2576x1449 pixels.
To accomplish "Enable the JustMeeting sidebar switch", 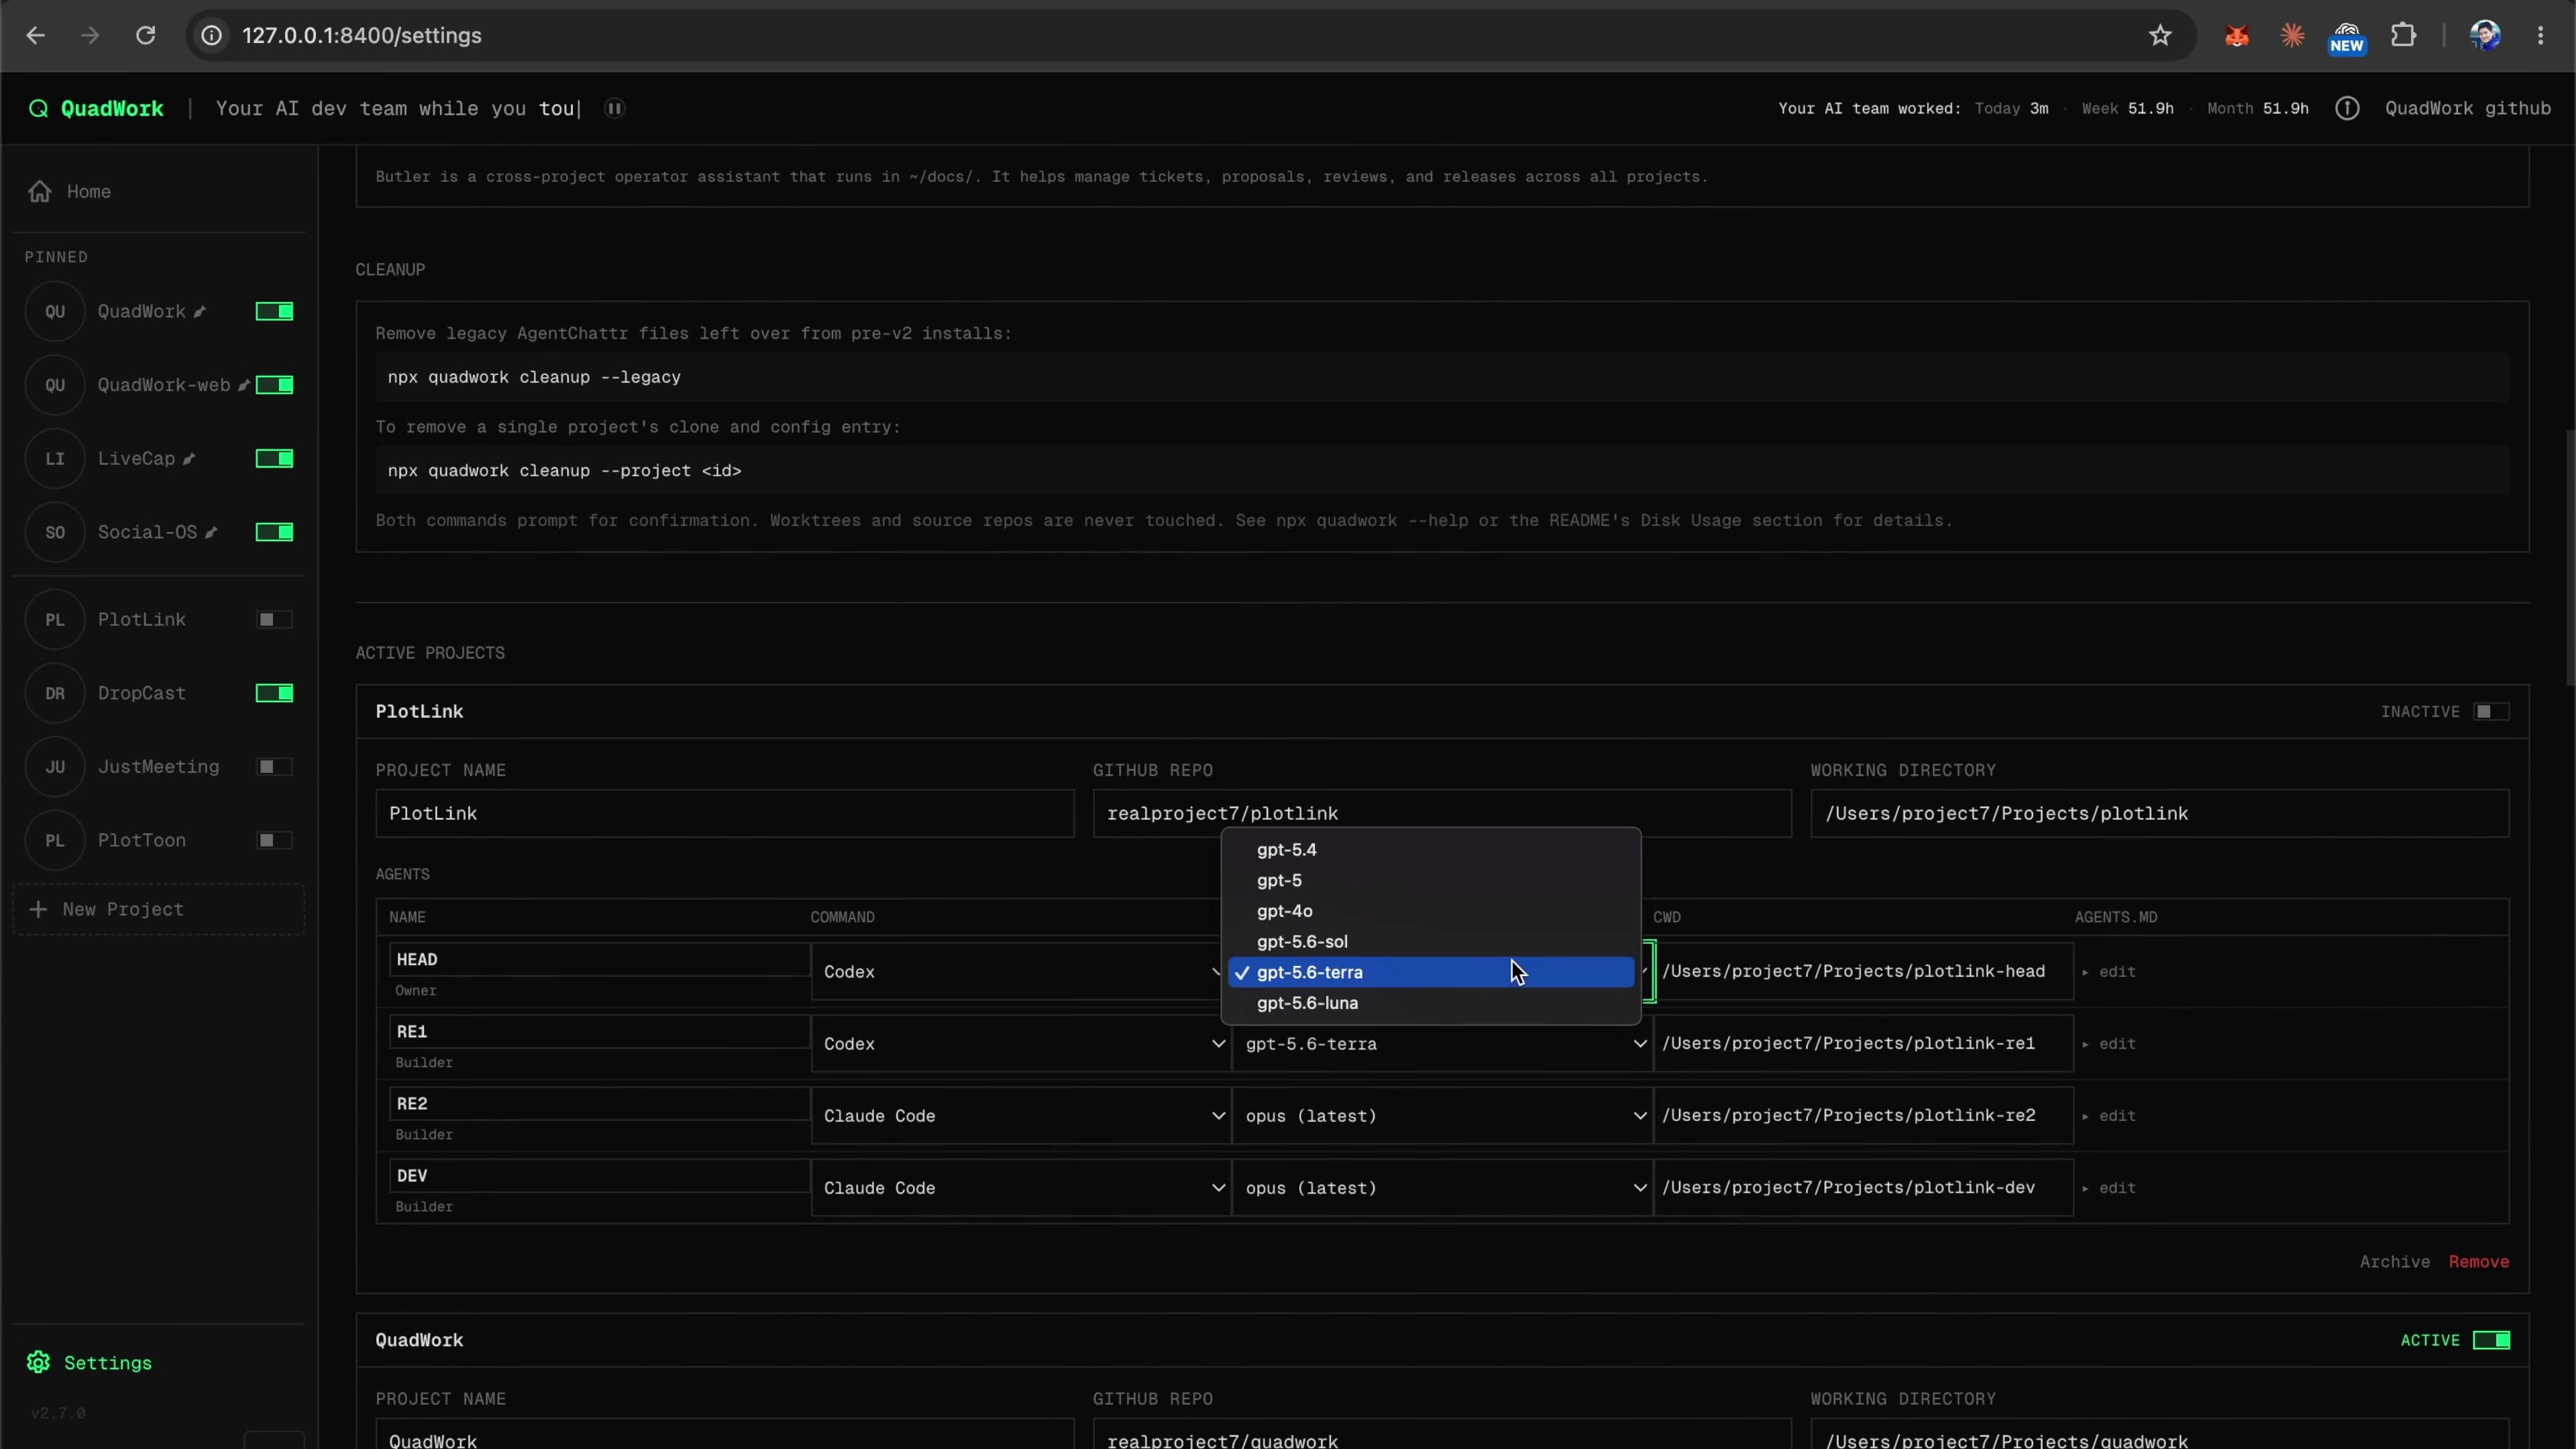I will [x=274, y=767].
